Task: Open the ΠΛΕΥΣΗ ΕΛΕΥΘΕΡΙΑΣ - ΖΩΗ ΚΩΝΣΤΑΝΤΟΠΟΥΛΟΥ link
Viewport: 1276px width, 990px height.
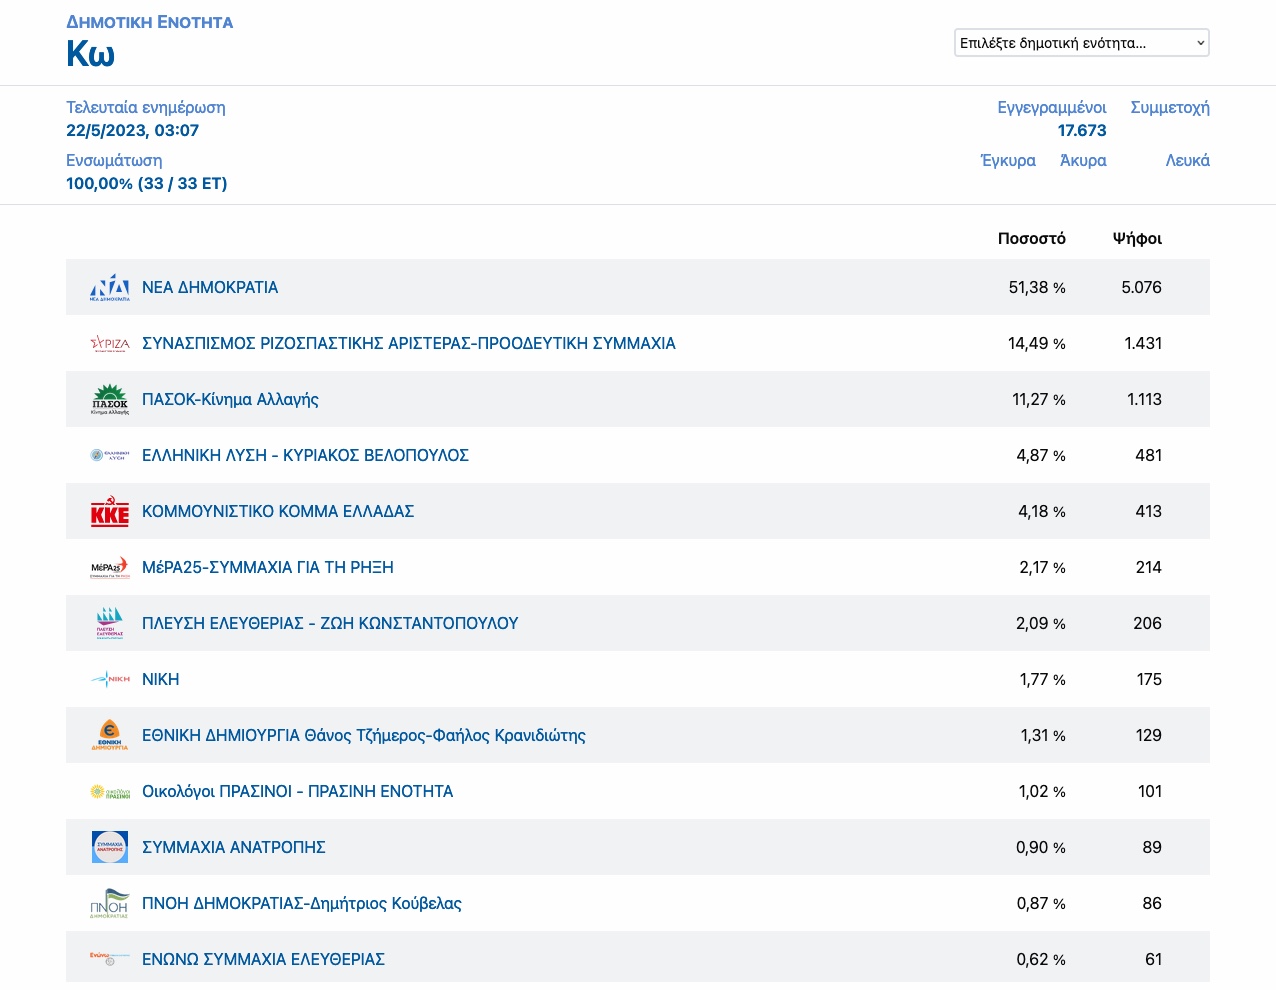Action: [x=330, y=623]
